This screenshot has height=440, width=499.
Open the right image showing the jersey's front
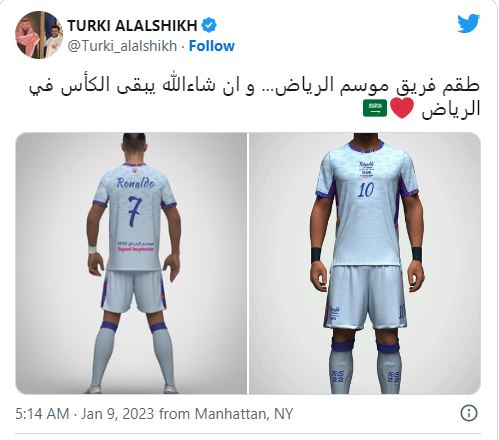click(x=365, y=263)
